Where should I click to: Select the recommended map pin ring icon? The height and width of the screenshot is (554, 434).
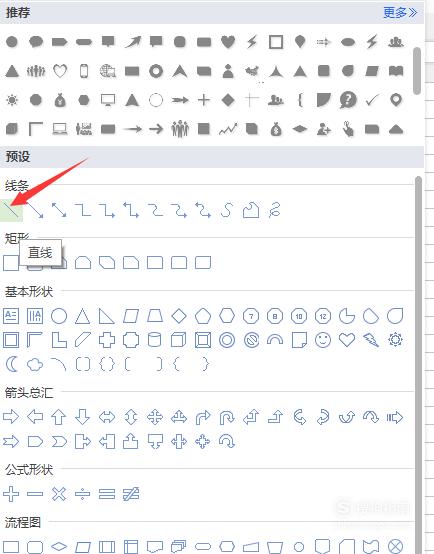pyautogui.click(x=396, y=100)
